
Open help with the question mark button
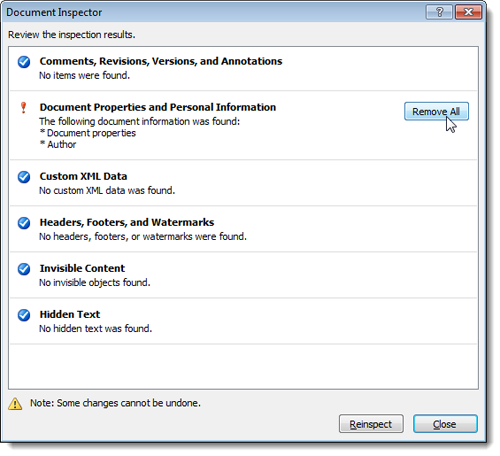coord(439,12)
